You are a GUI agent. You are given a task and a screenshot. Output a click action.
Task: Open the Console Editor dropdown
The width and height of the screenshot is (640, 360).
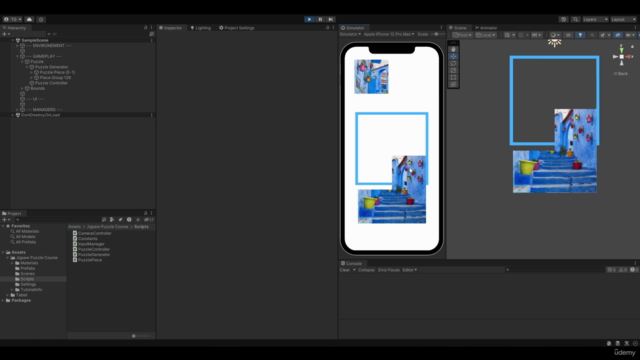click(409, 270)
